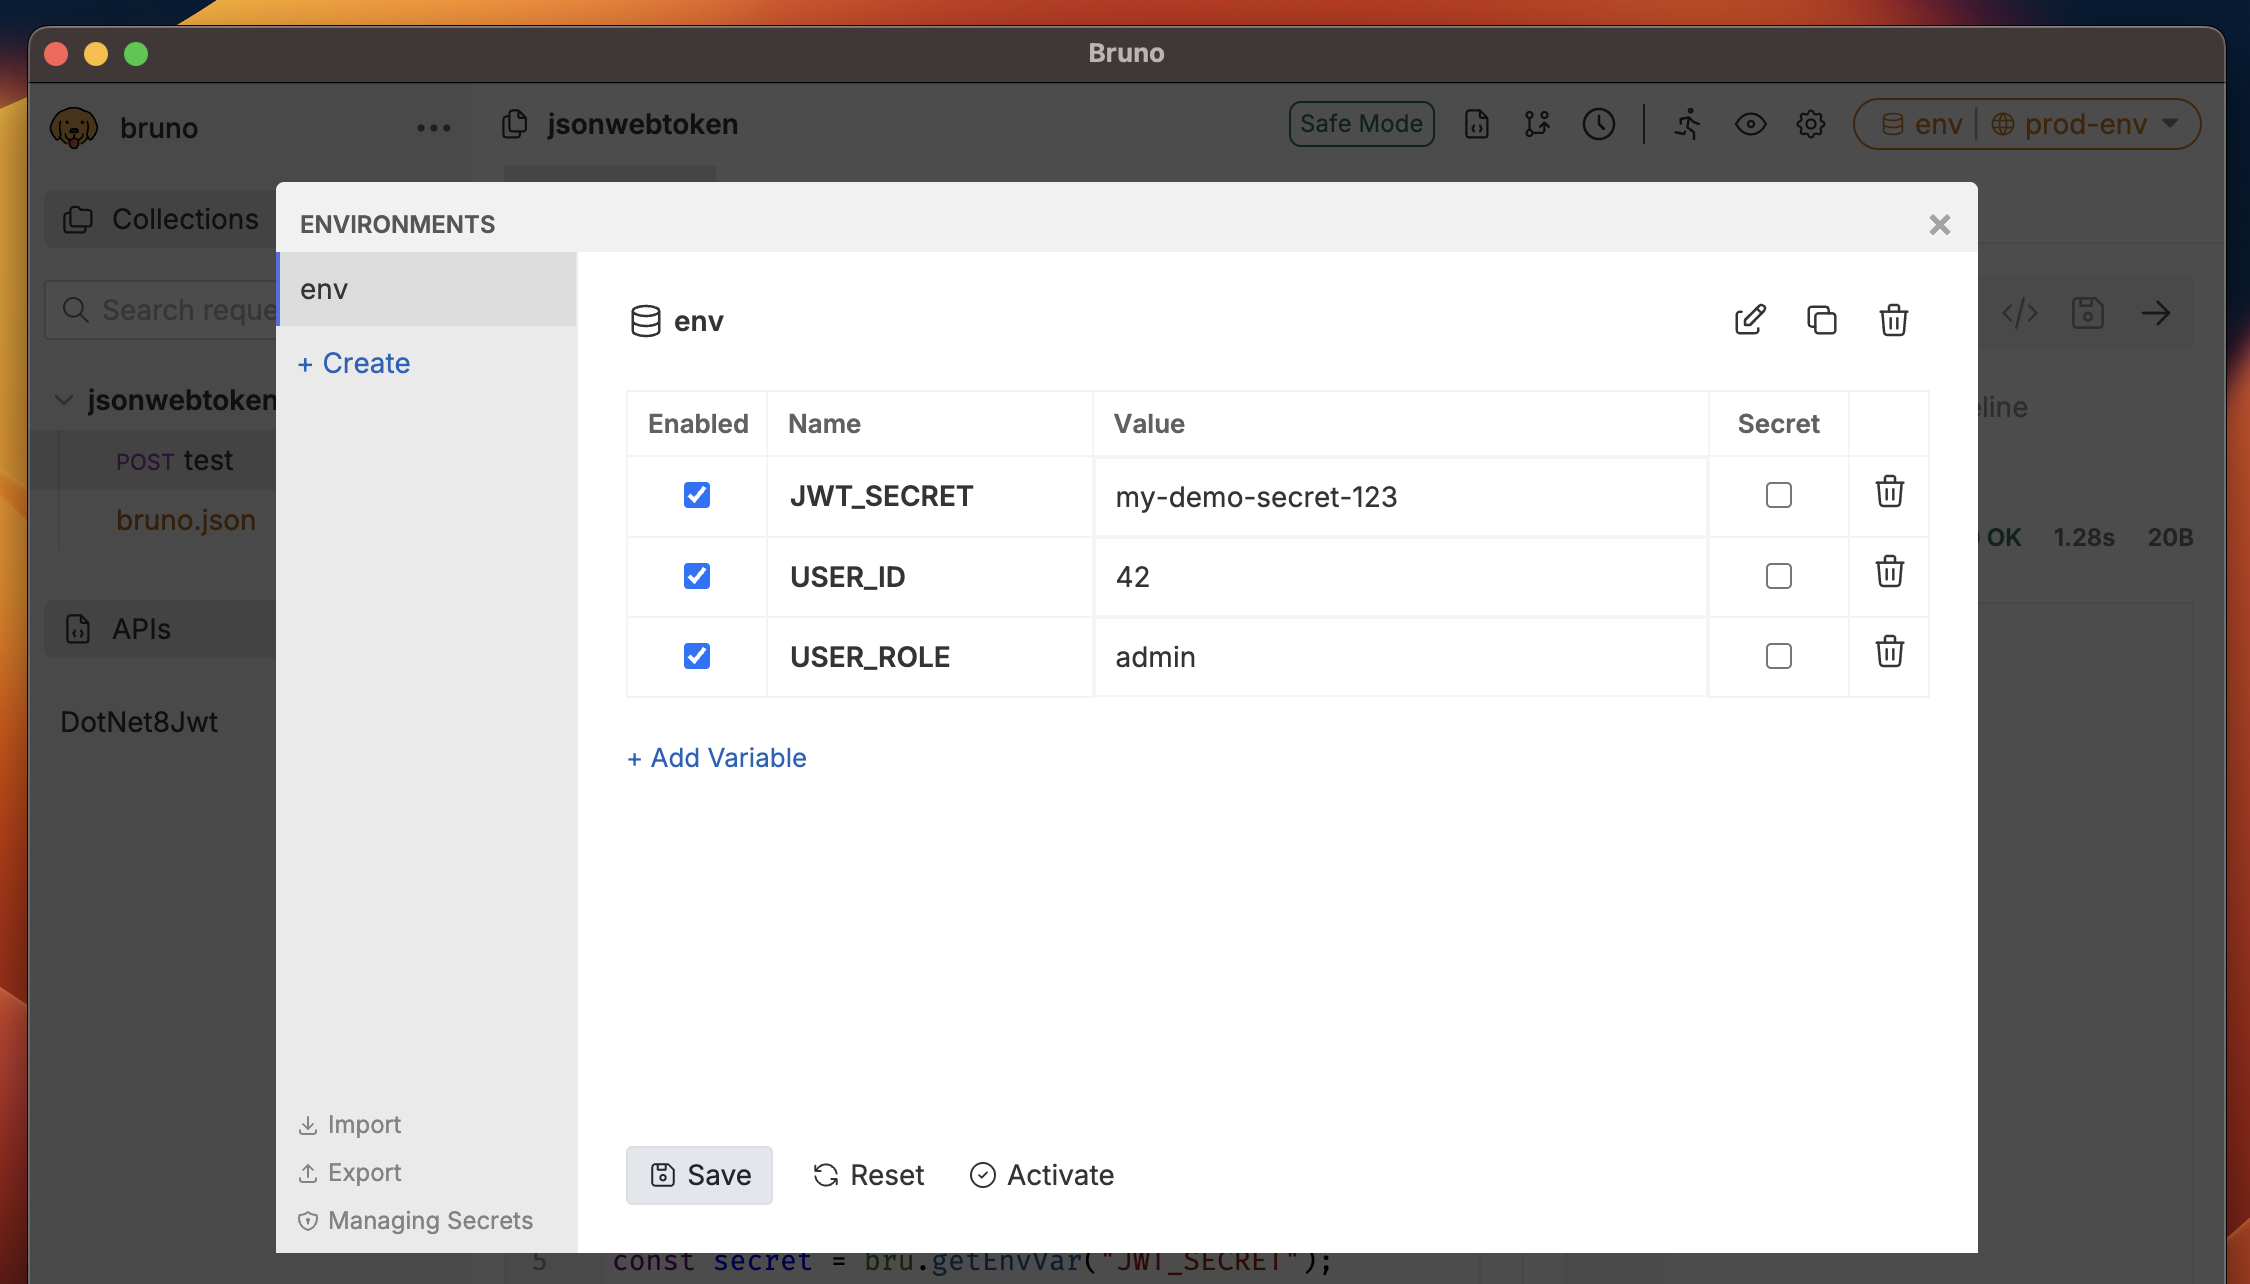Disable the USER_ID variable checkbox
The image size is (2250, 1284).
(696, 576)
